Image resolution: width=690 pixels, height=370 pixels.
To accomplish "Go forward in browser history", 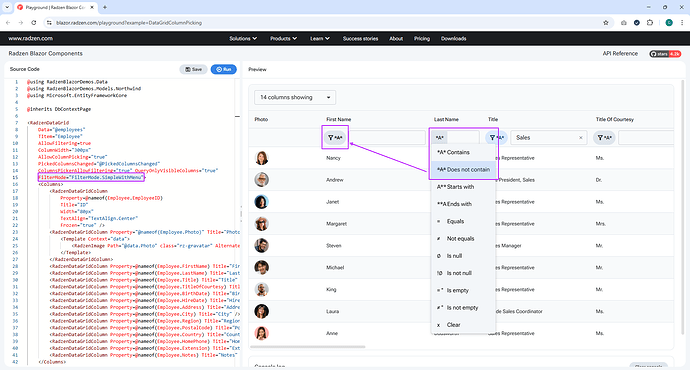I will 21,22.
